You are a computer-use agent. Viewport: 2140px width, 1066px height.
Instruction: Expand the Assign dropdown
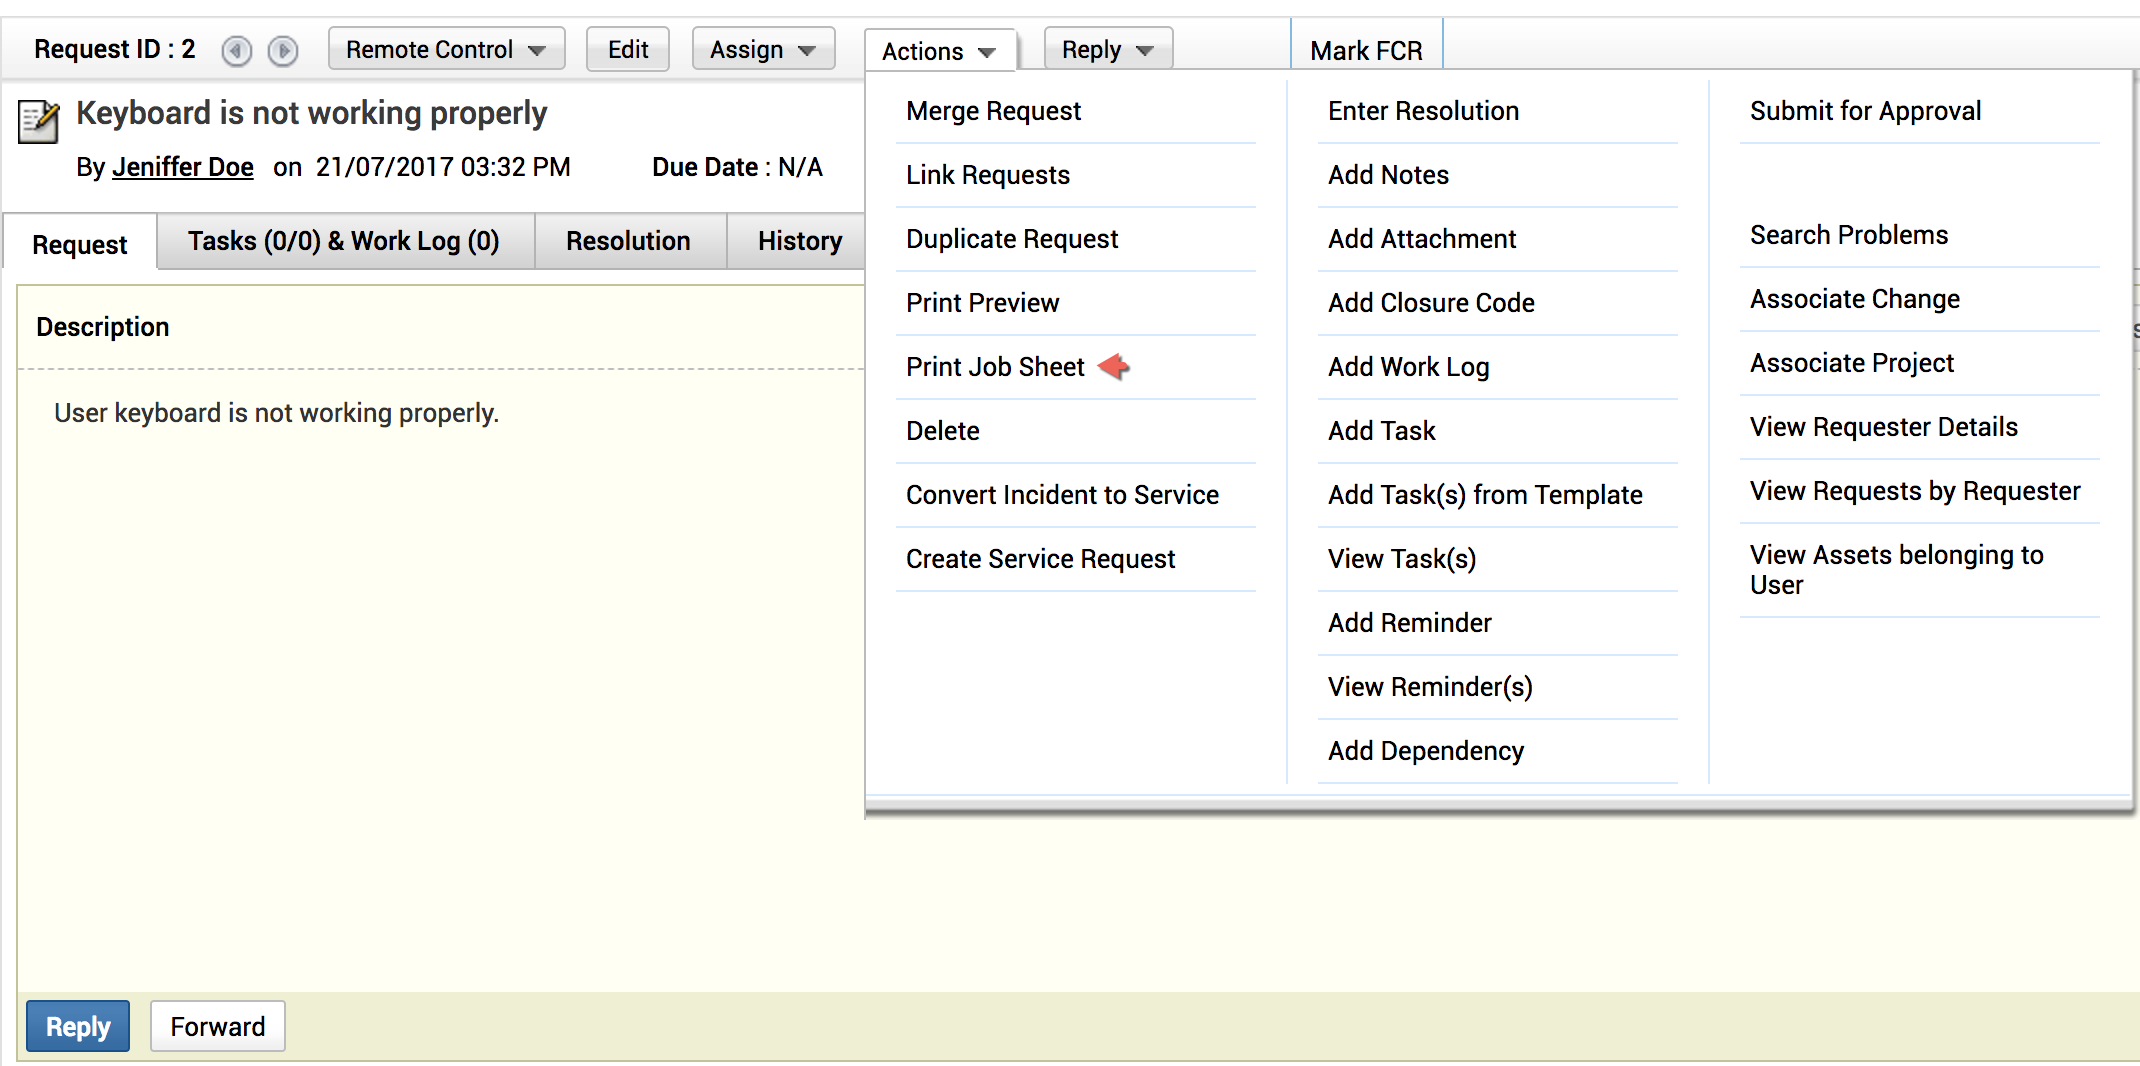coord(762,50)
